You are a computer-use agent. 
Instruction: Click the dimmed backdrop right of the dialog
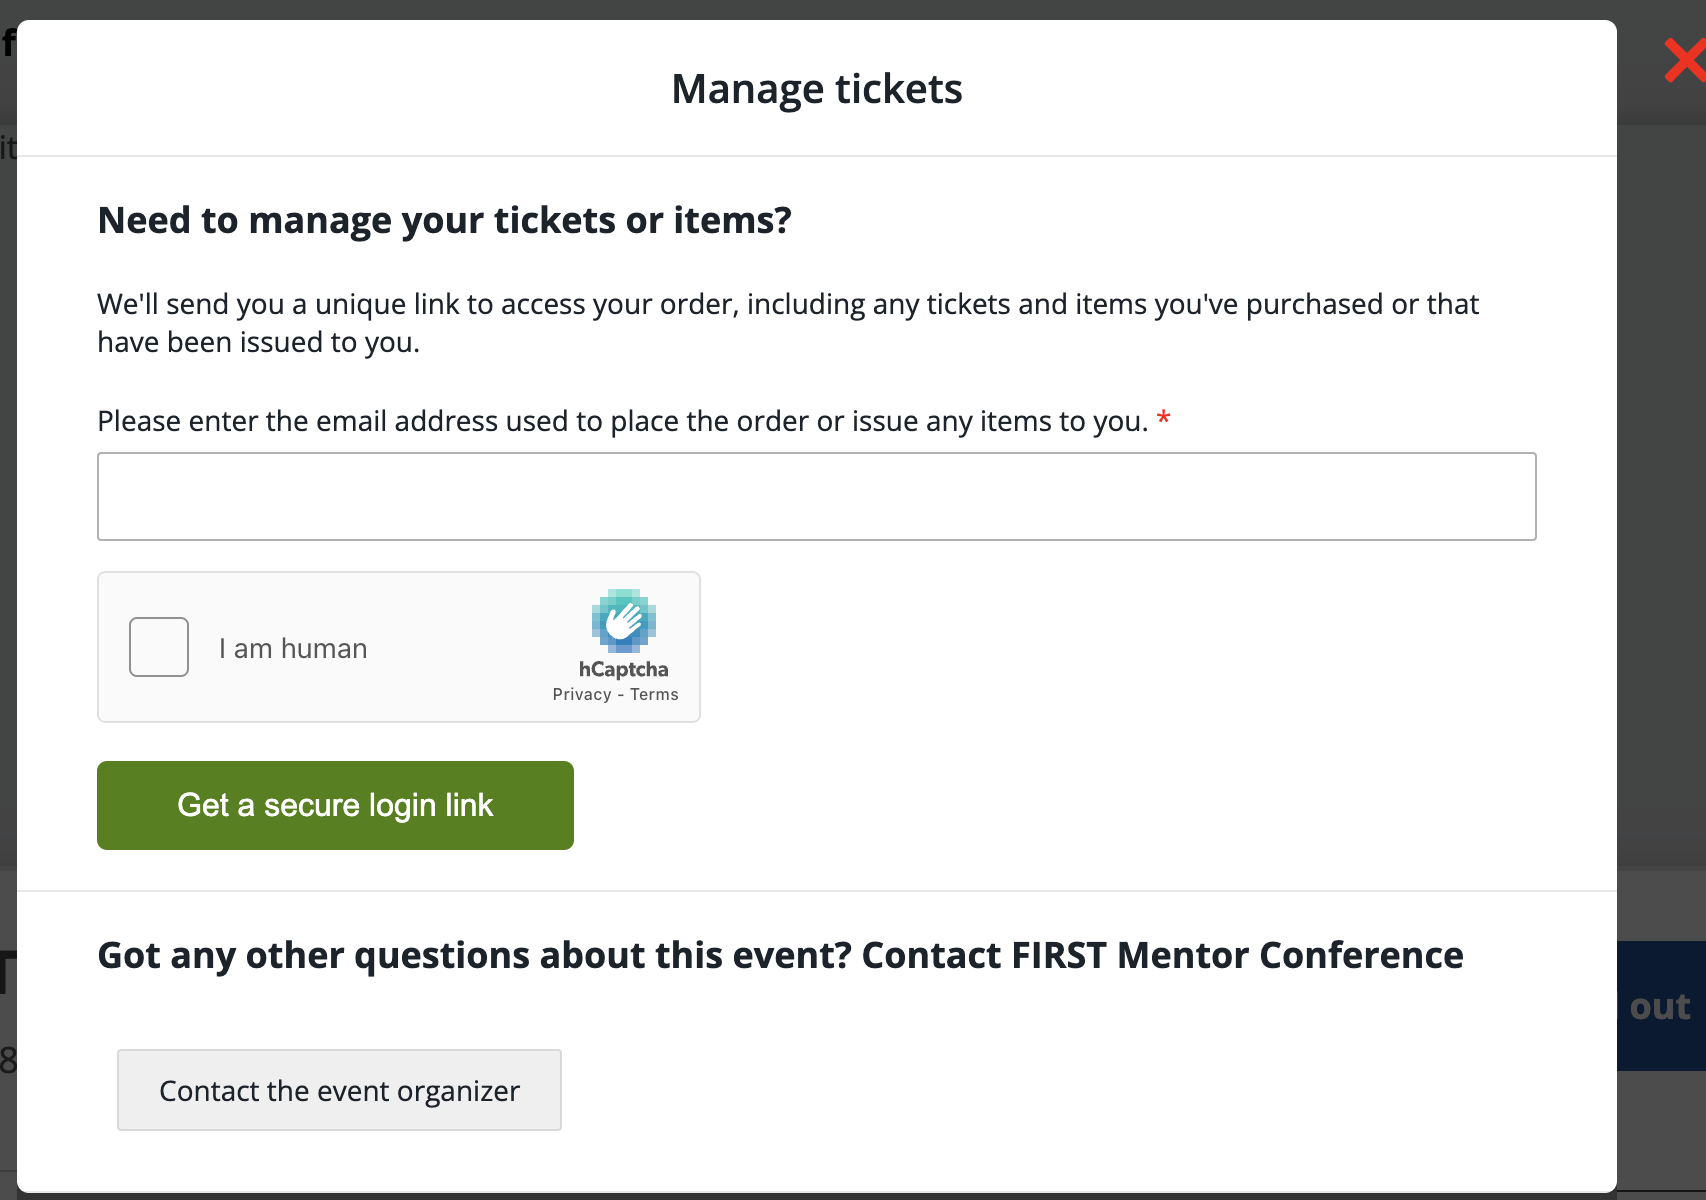click(x=1660, y=500)
